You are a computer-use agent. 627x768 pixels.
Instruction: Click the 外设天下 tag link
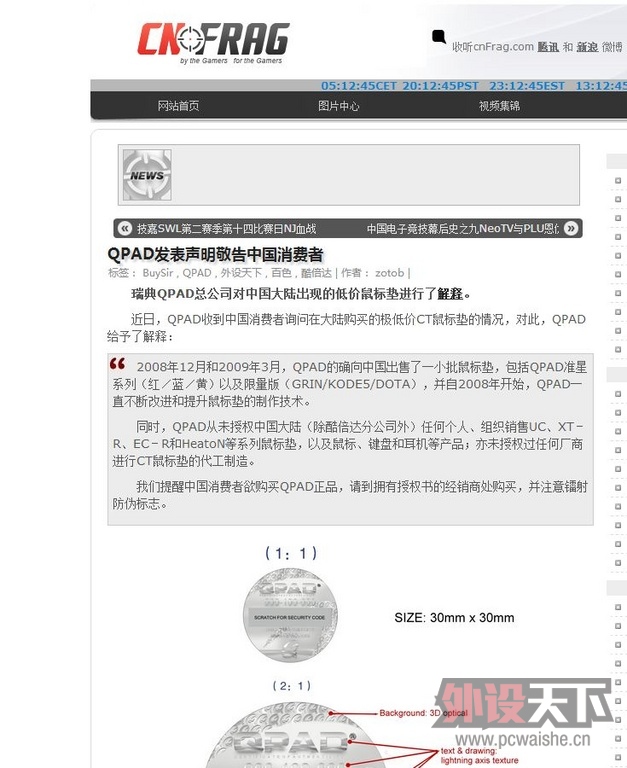pyautogui.click(x=241, y=273)
